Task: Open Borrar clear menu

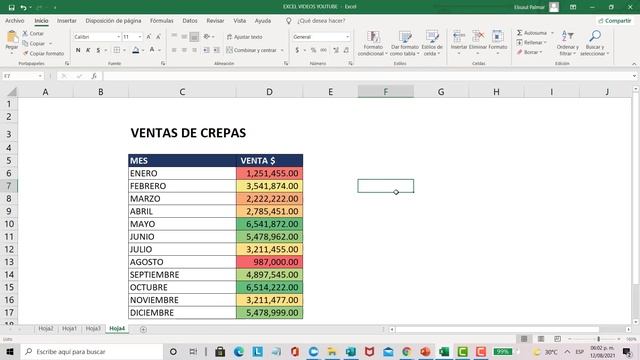Action: (x=530, y=52)
